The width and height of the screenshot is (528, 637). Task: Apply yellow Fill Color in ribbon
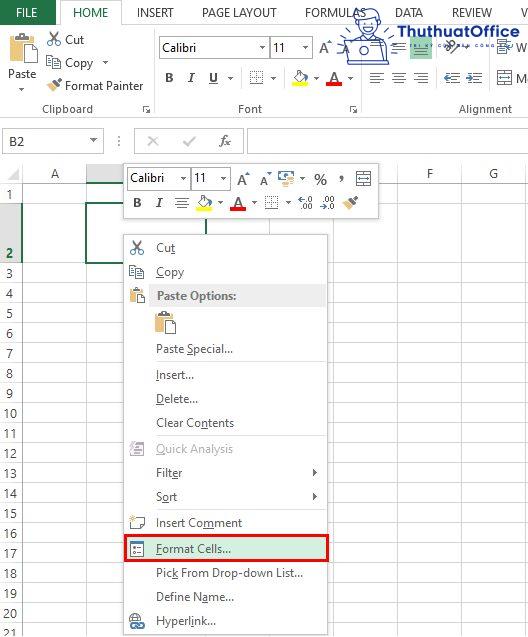pyautogui.click(x=300, y=78)
